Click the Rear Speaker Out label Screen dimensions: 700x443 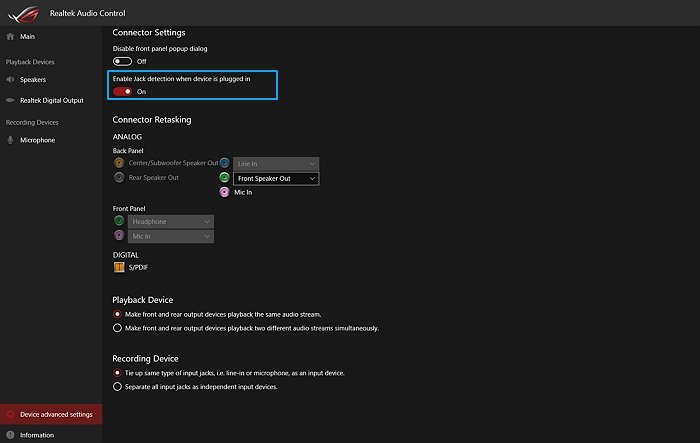coord(154,177)
